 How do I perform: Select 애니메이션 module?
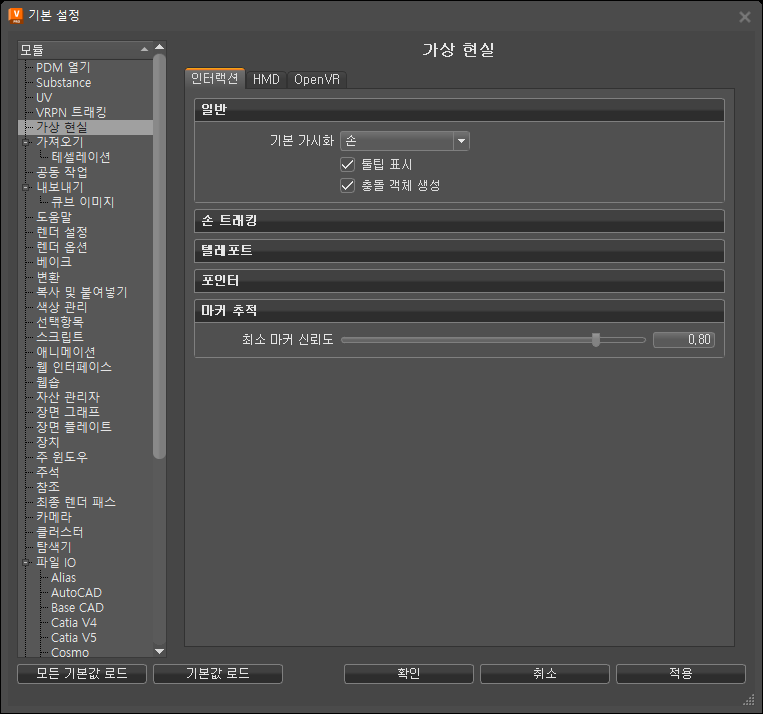[66, 352]
